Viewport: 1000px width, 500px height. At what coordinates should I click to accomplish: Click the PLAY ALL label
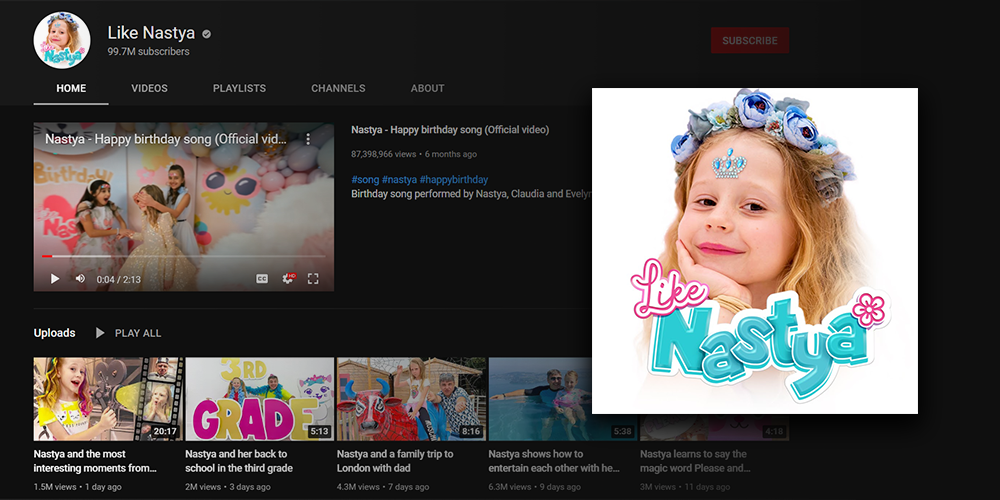pyautogui.click(x=138, y=333)
